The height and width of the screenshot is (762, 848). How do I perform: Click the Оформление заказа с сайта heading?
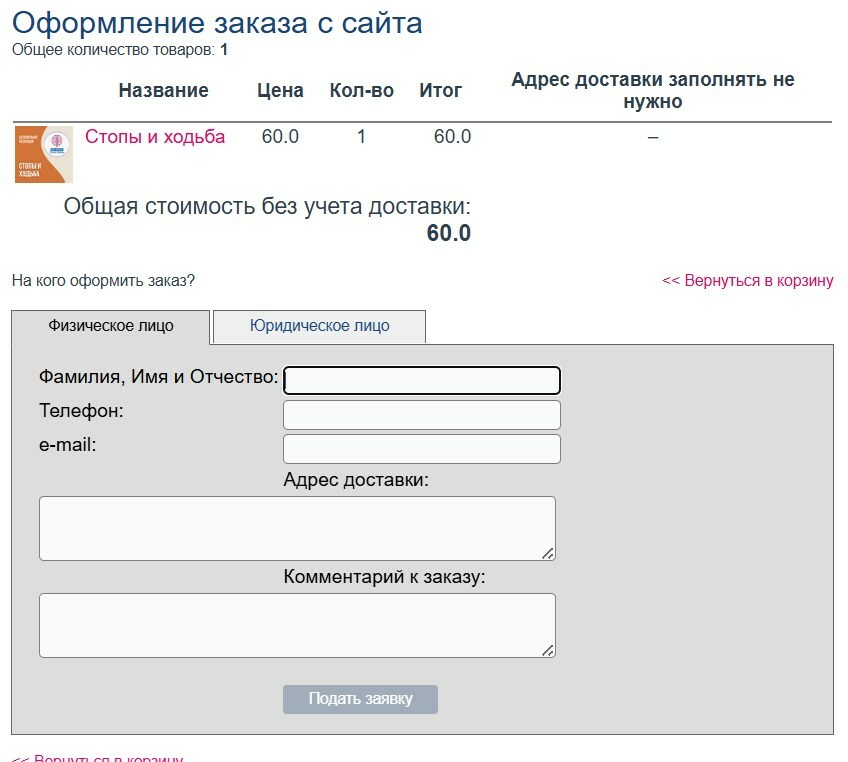click(217, 23)
